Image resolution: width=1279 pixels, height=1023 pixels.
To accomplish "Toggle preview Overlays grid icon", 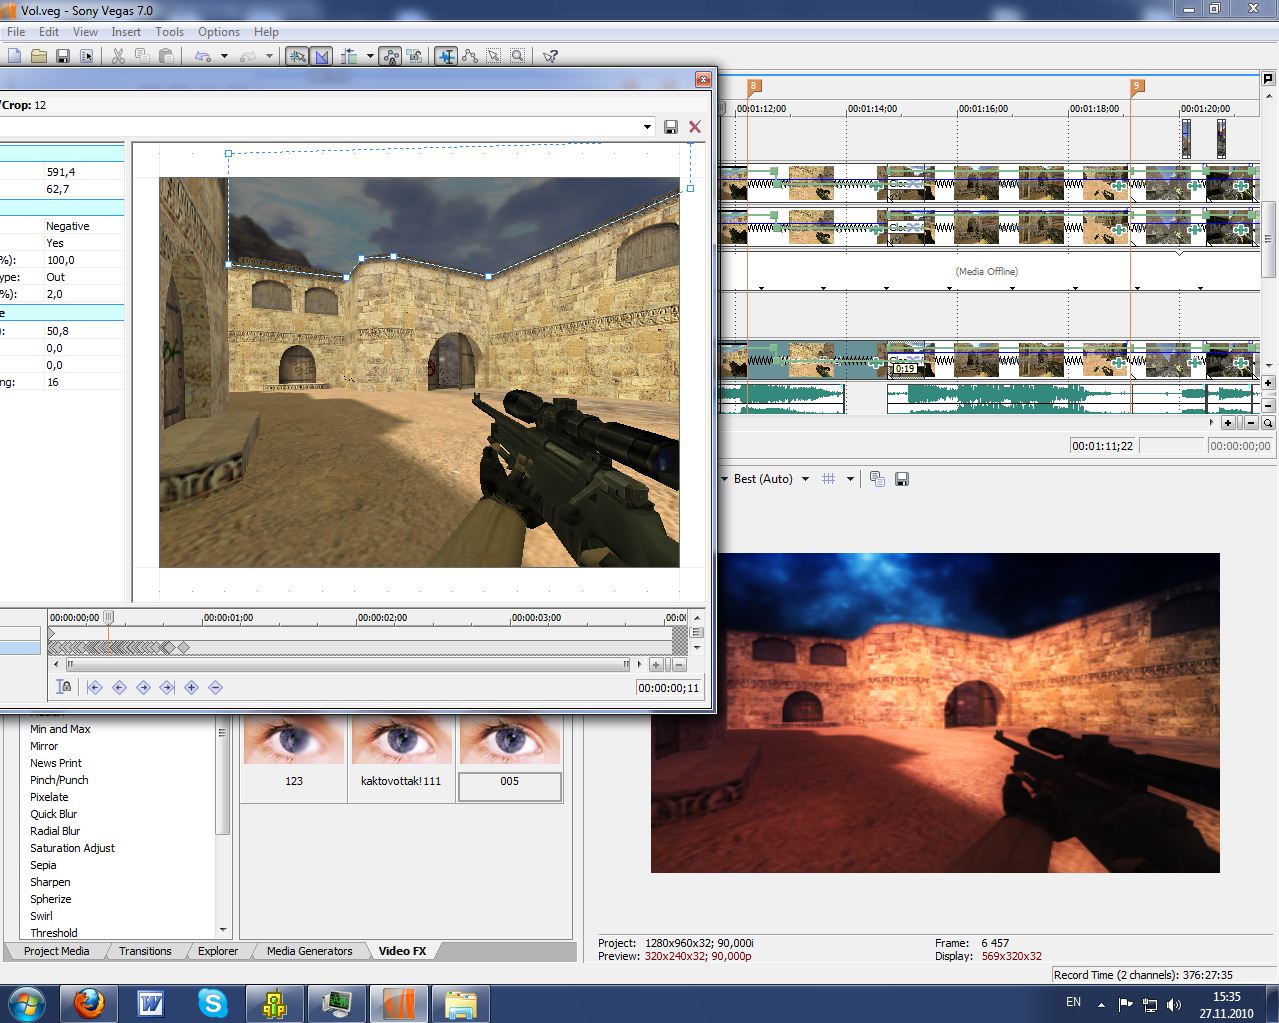I will tap(828, 479).
